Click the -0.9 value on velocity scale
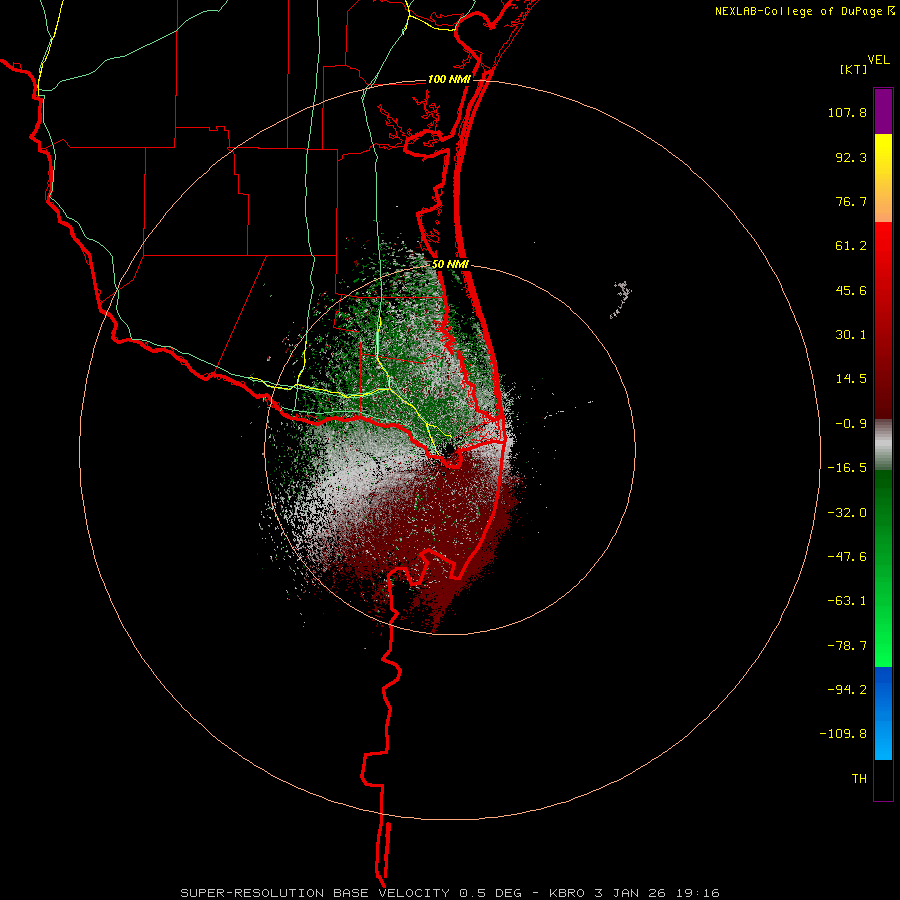 click(x=851, y=424)
